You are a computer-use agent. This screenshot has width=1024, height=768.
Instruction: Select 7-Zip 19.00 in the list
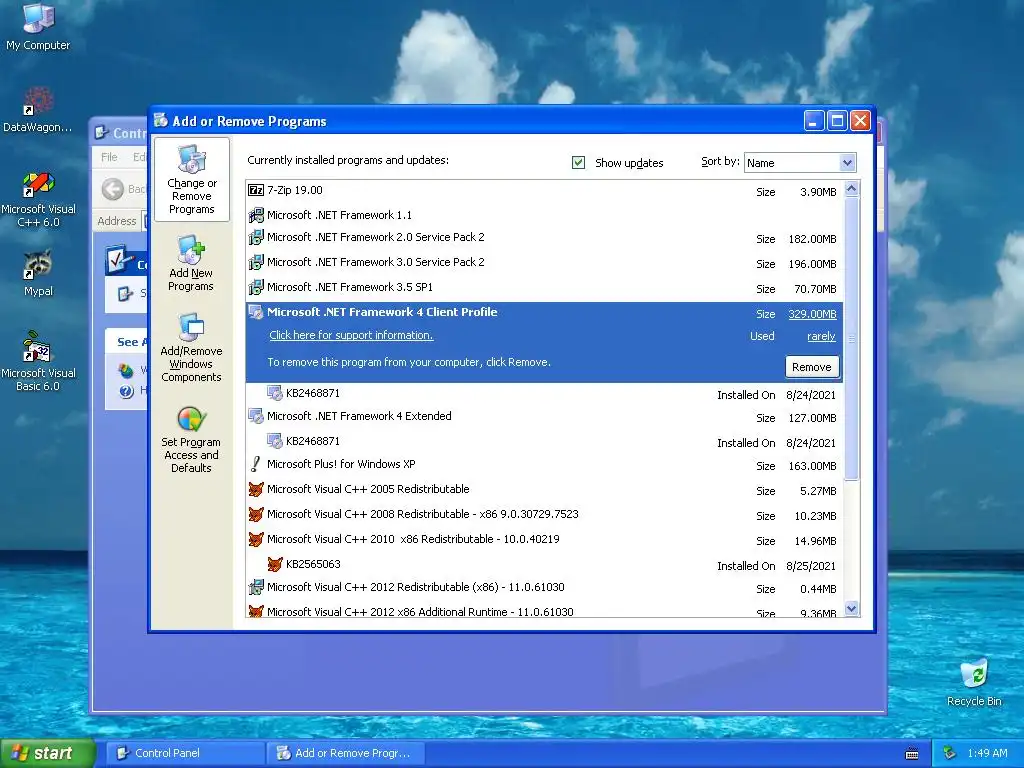(x=545, y=191)
